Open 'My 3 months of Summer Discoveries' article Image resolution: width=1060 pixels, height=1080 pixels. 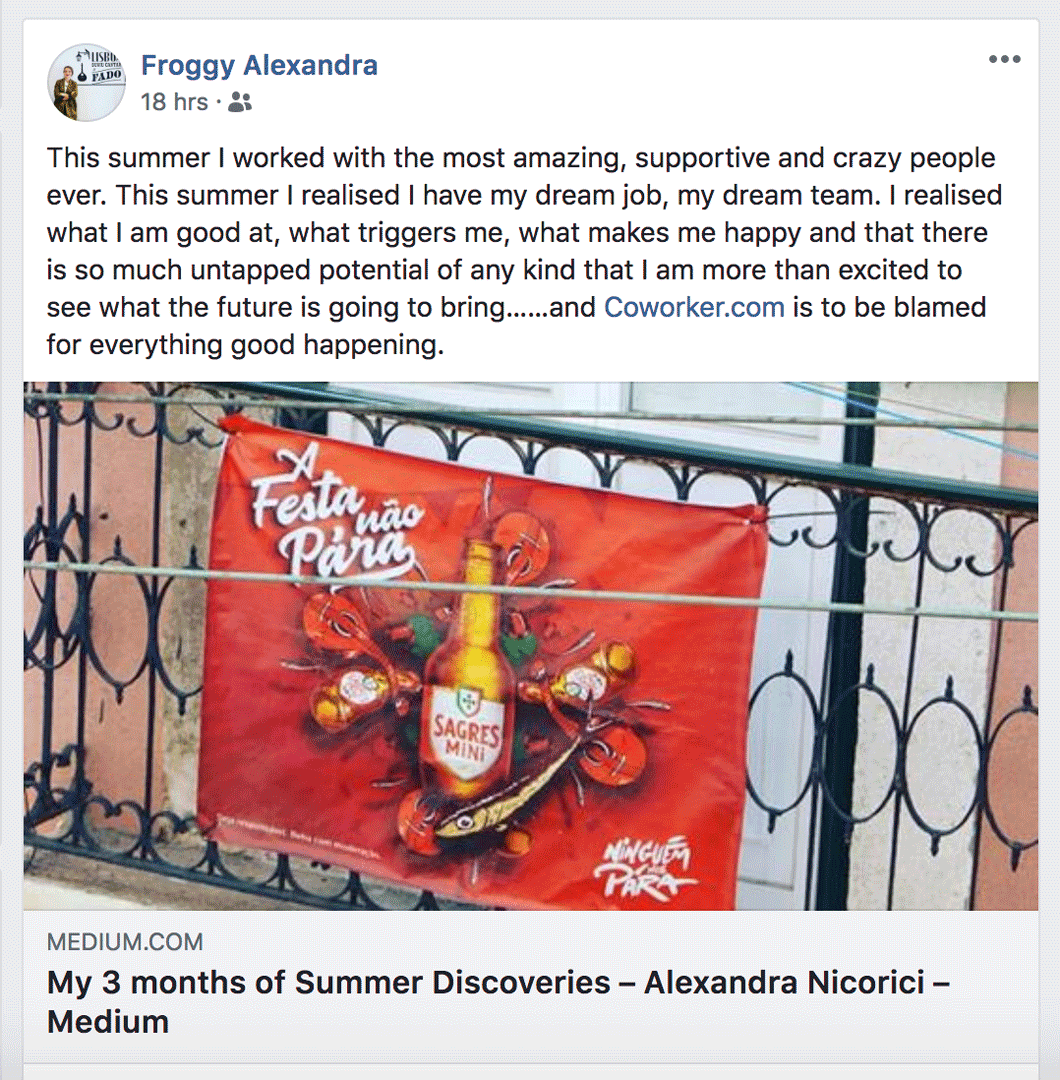[498, 1002]
